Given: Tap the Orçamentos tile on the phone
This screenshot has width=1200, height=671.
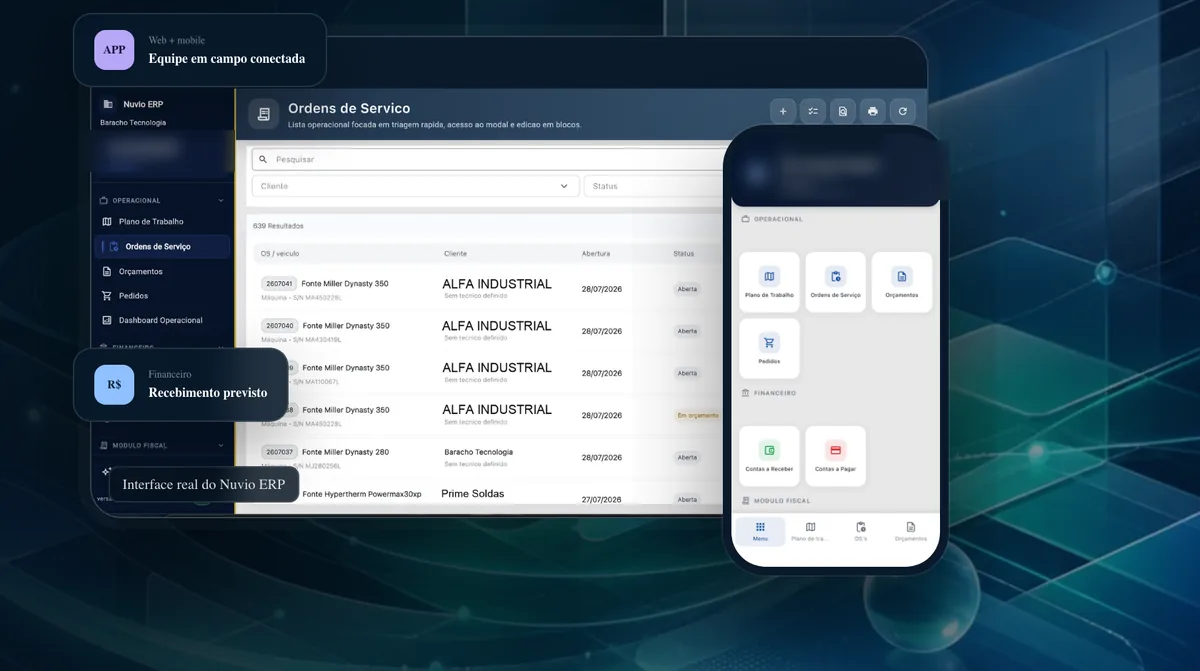Looking at the screenshot, I should (x=902, y=282).
